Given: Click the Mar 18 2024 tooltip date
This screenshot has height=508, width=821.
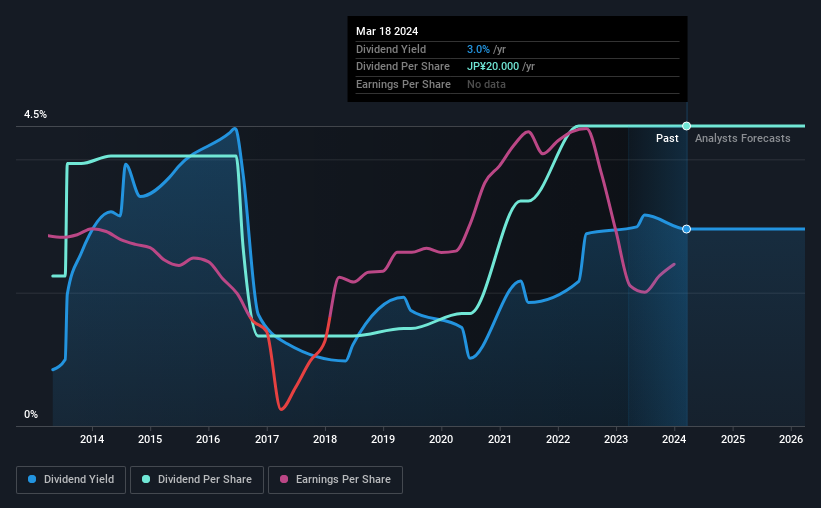Looking at the screenshot, I should pos(387,31).
